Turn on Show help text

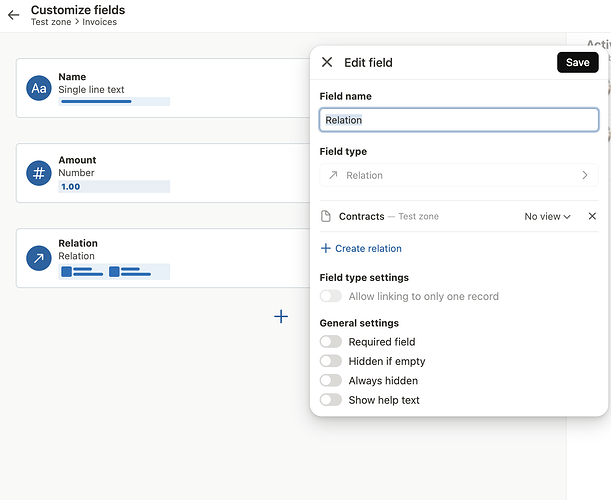pyautogui.click(x=331, y=400)
